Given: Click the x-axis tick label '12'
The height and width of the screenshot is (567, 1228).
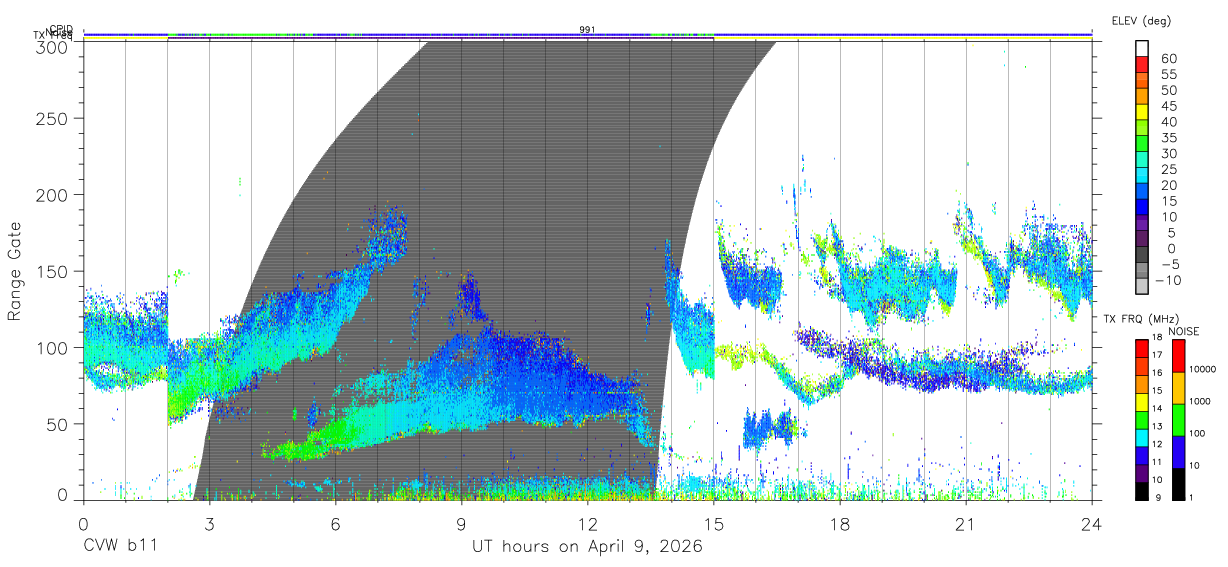Looking at the screenshot, I should point(587,523).
